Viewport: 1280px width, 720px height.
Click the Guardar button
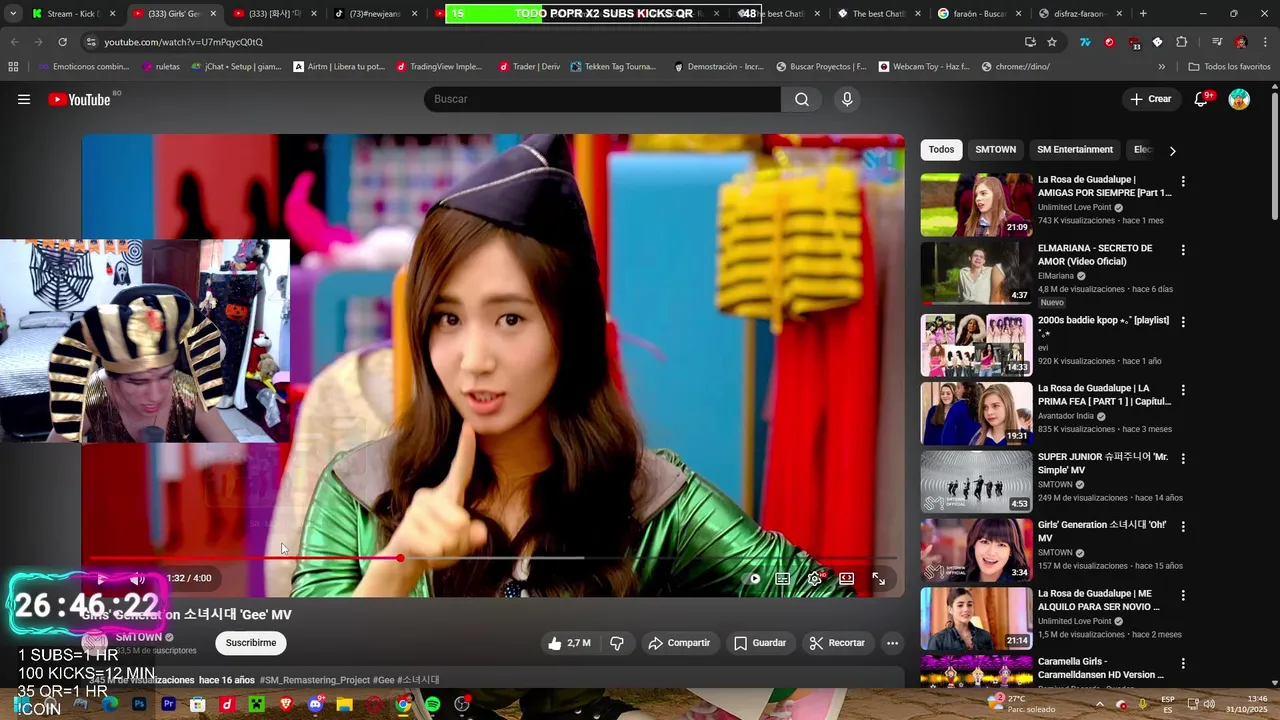[x=759, y=643]
